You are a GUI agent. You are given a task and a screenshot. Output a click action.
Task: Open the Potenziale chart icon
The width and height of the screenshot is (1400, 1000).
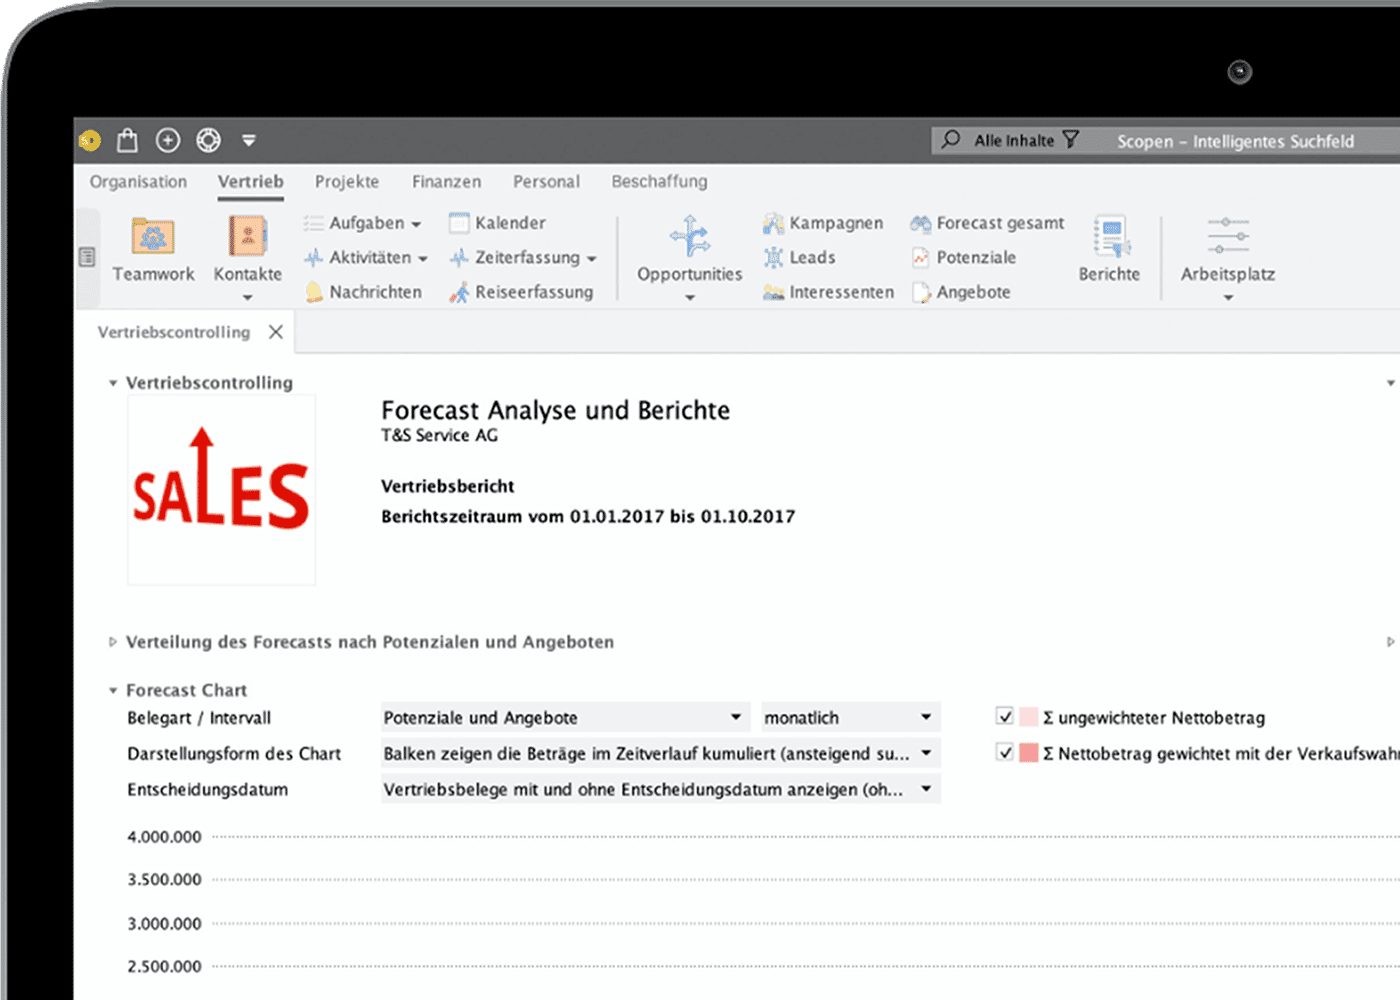tap(920, 257)
